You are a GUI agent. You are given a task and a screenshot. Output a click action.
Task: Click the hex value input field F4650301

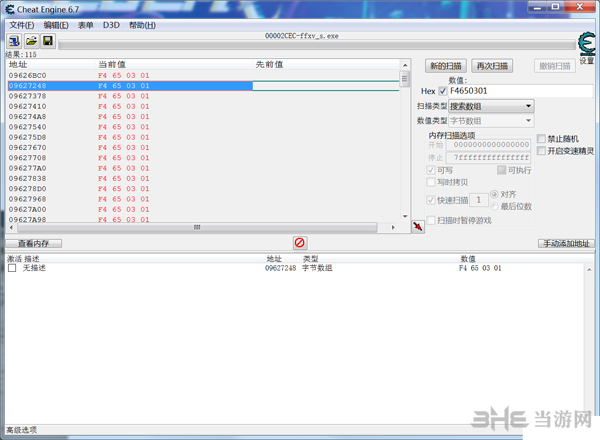pos(520,91)
